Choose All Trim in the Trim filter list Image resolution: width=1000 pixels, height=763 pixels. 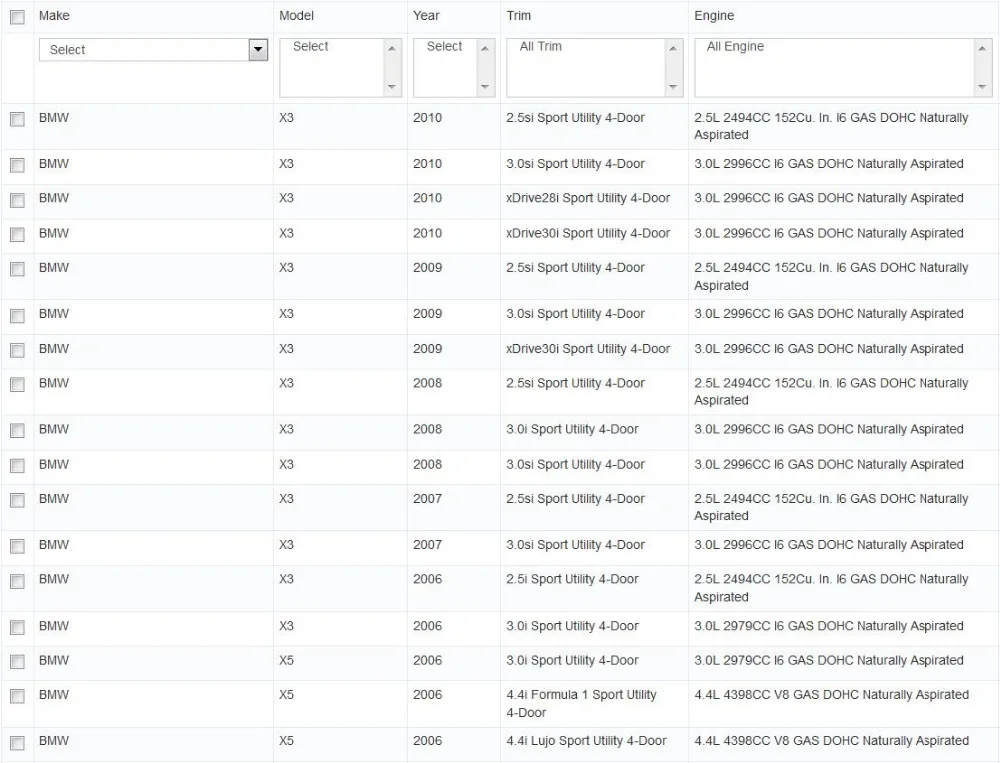pos(541,47)
